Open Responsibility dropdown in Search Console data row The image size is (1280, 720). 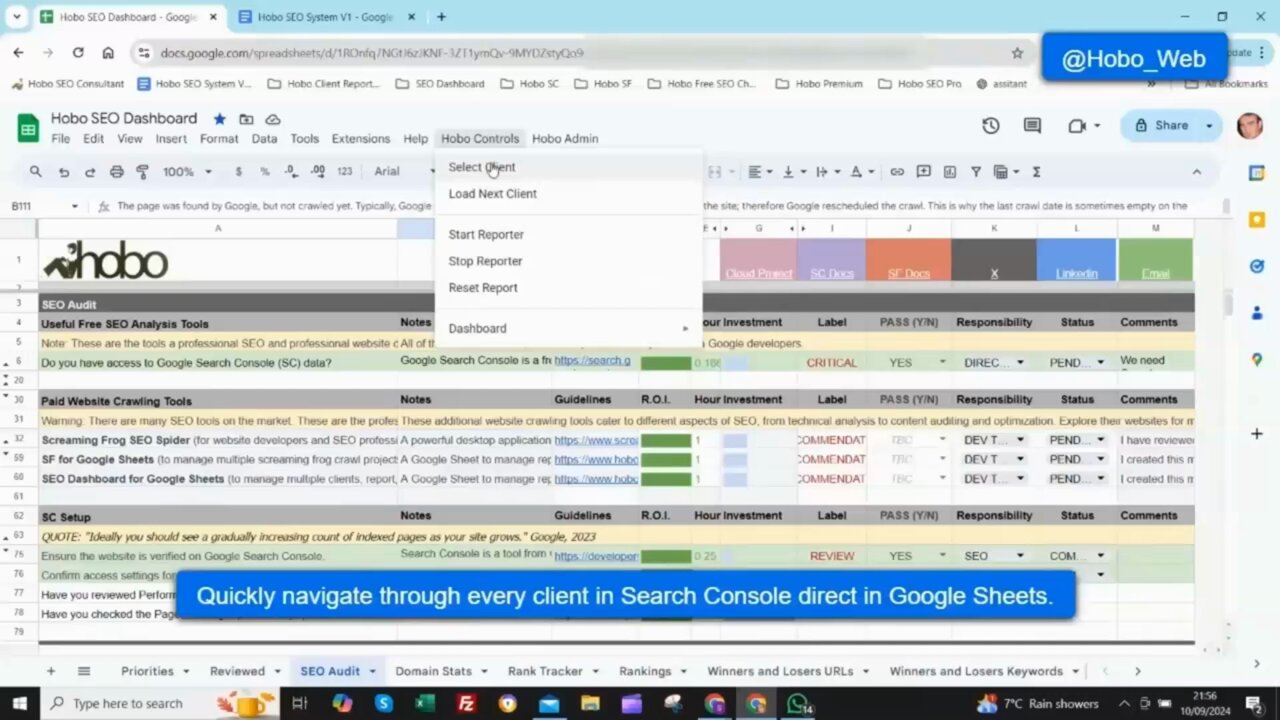click(1020, 363)
